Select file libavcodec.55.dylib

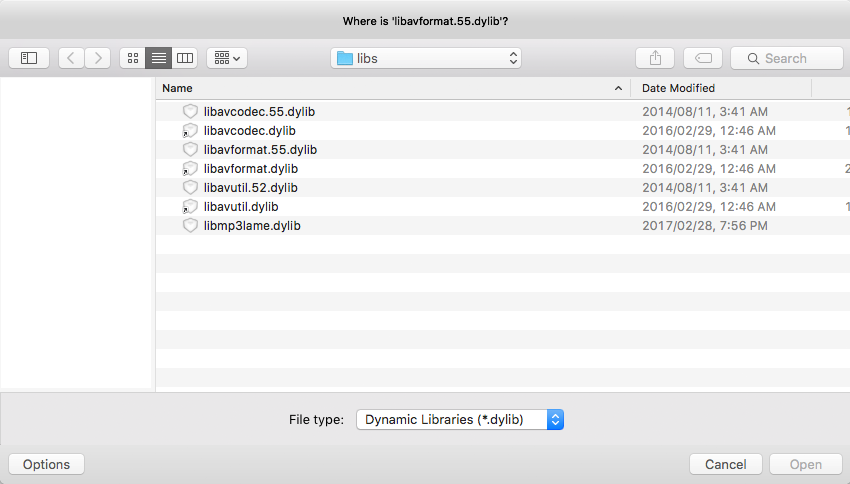503,112
